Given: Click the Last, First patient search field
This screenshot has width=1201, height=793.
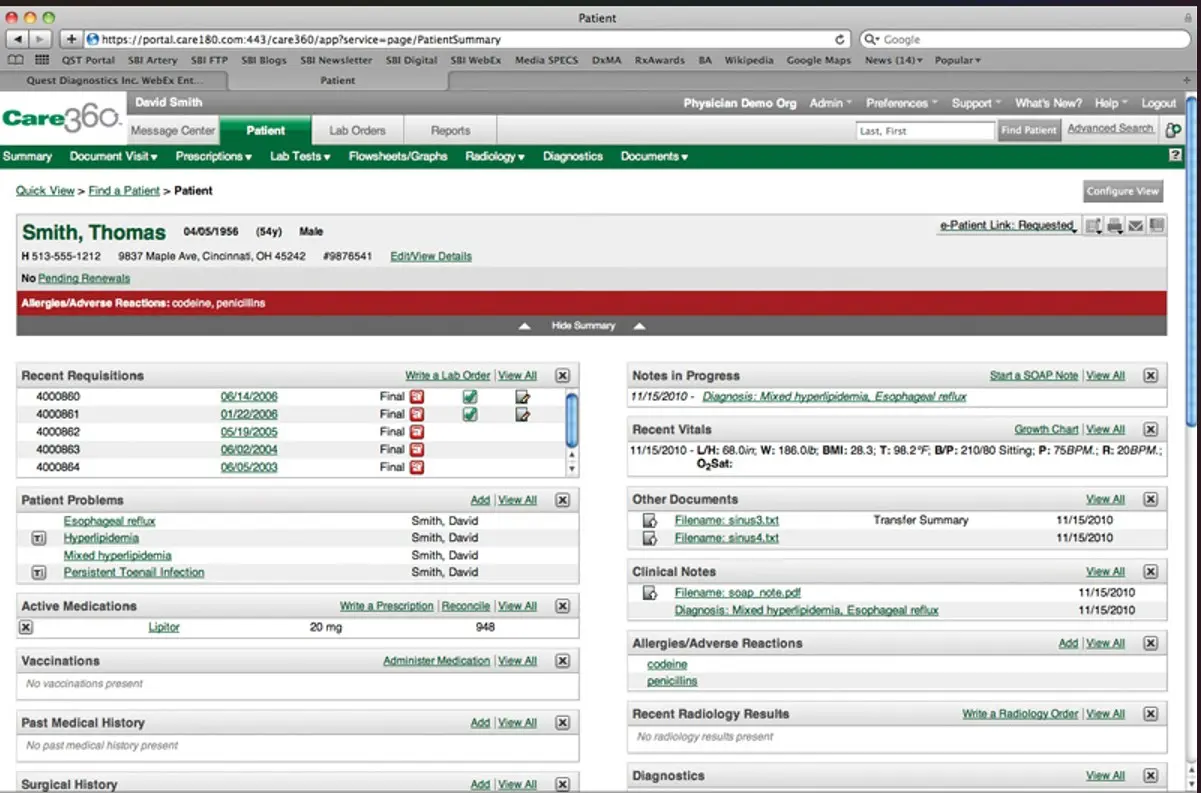Looking at the screenshot, I should pyautogui.click(x=924, y=129).
